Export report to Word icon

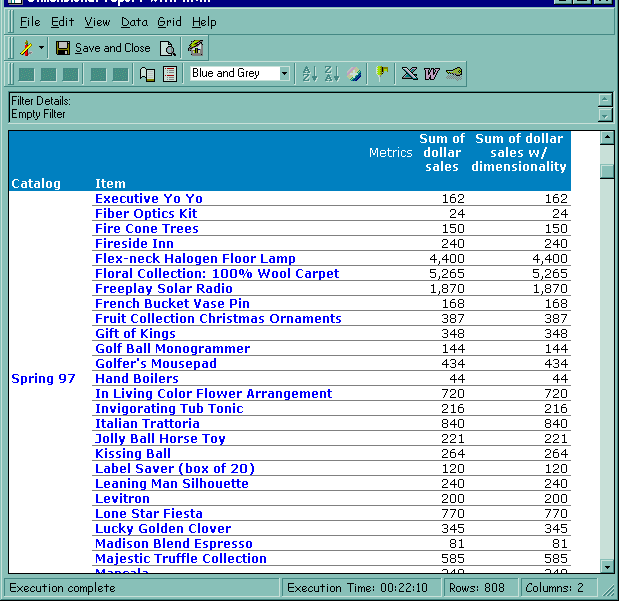click(x=431, y=74)
